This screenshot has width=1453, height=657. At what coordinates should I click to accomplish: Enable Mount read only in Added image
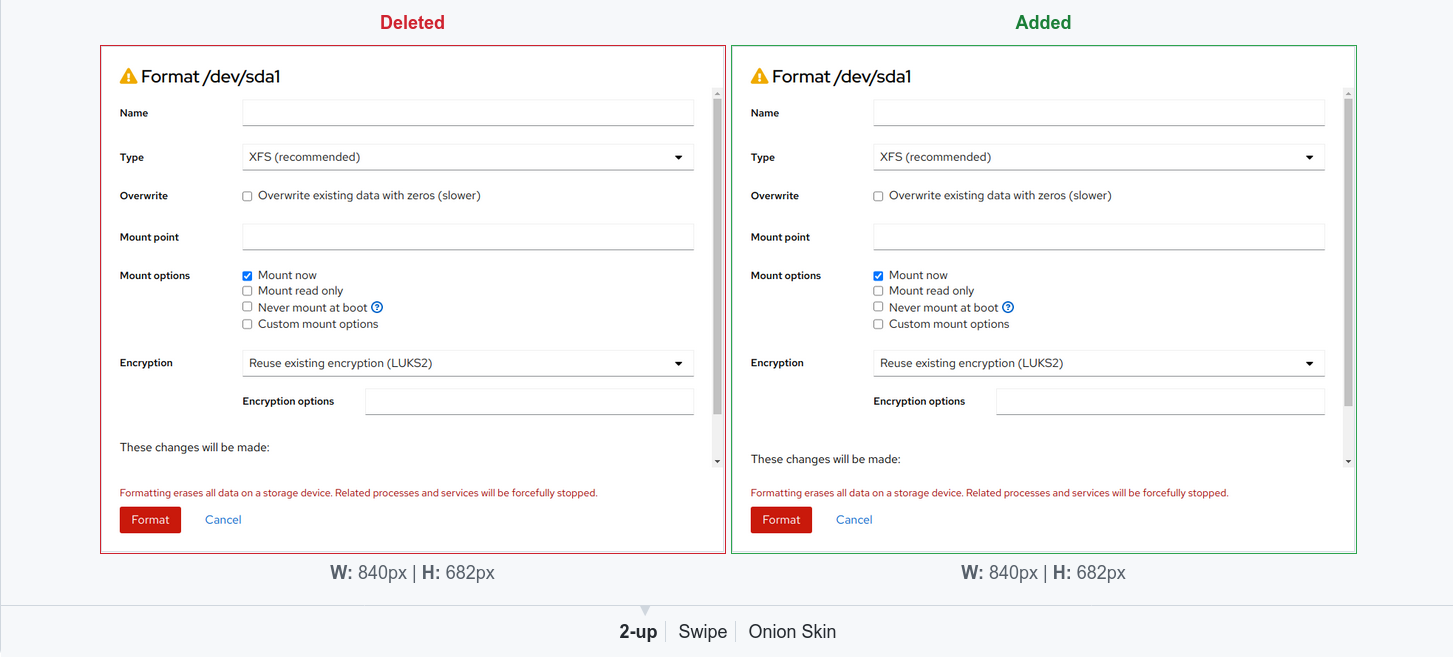878,291
